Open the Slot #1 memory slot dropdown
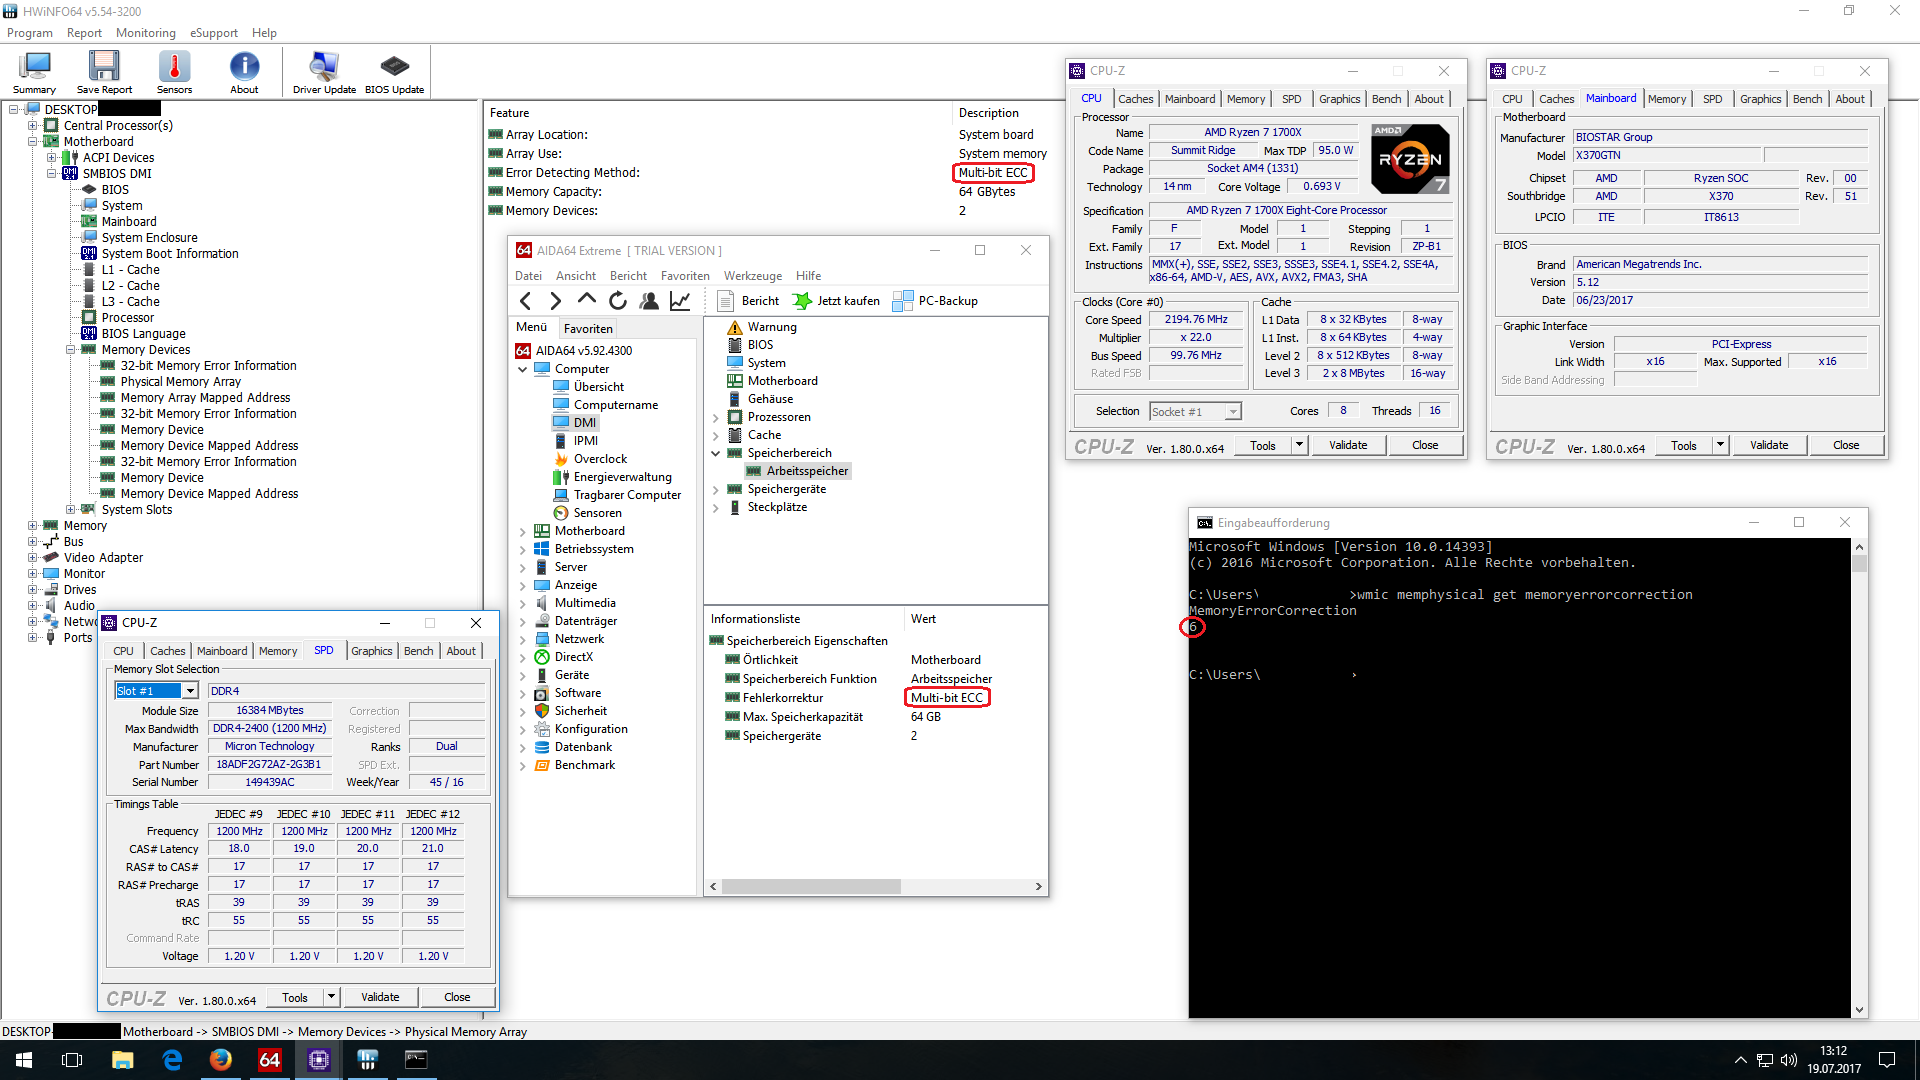 coord(190,691)
